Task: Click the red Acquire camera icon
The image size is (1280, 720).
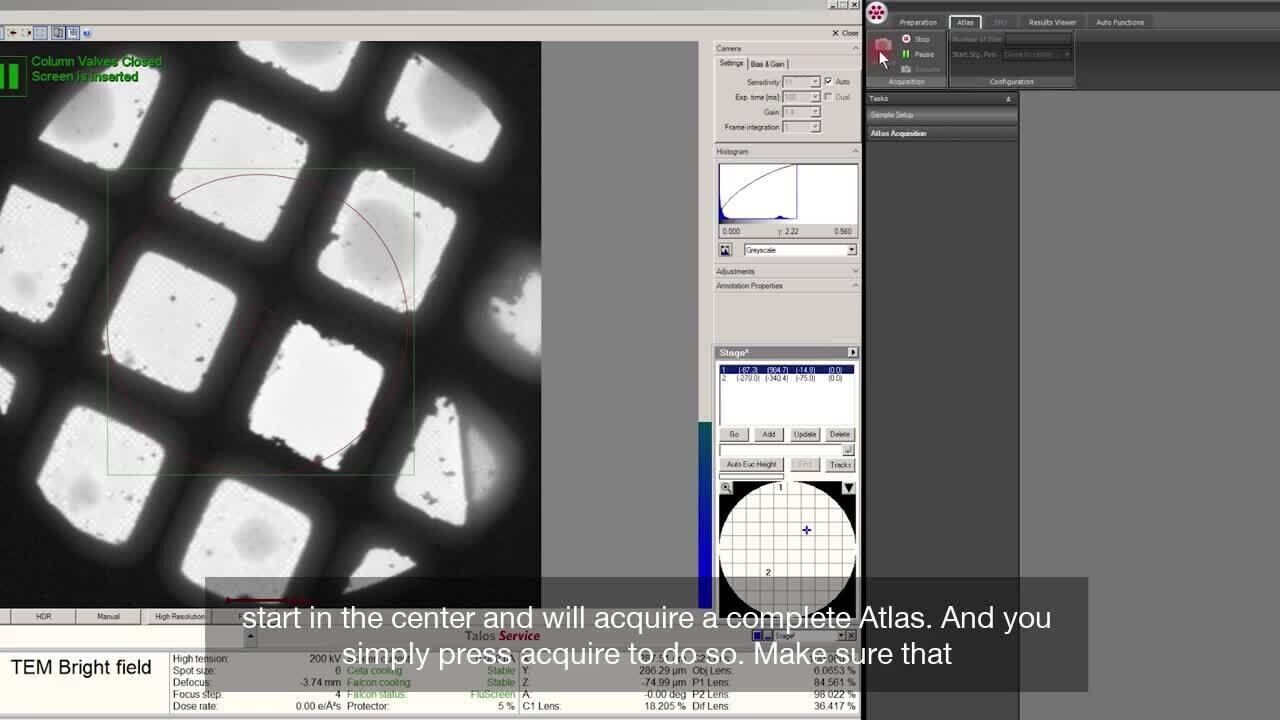Action: [882, 46]
